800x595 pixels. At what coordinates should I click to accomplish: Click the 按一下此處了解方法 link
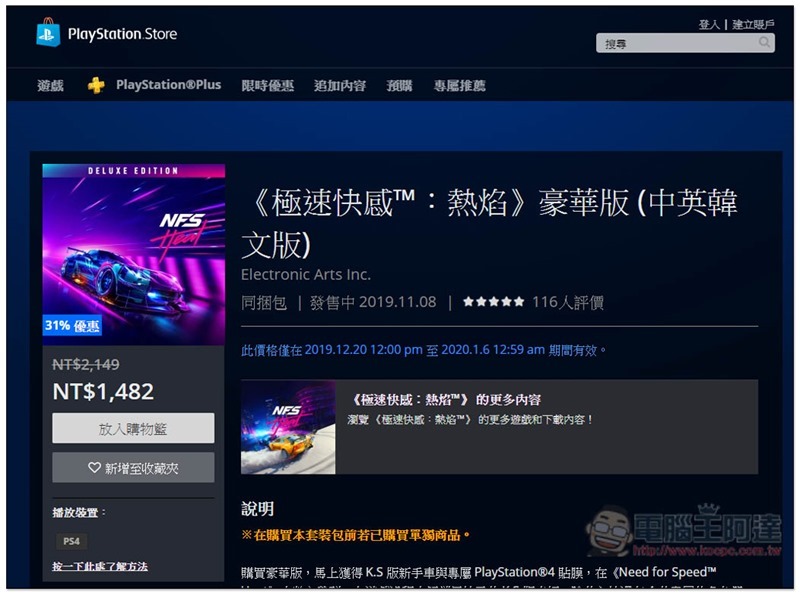[x=100, y=566]
